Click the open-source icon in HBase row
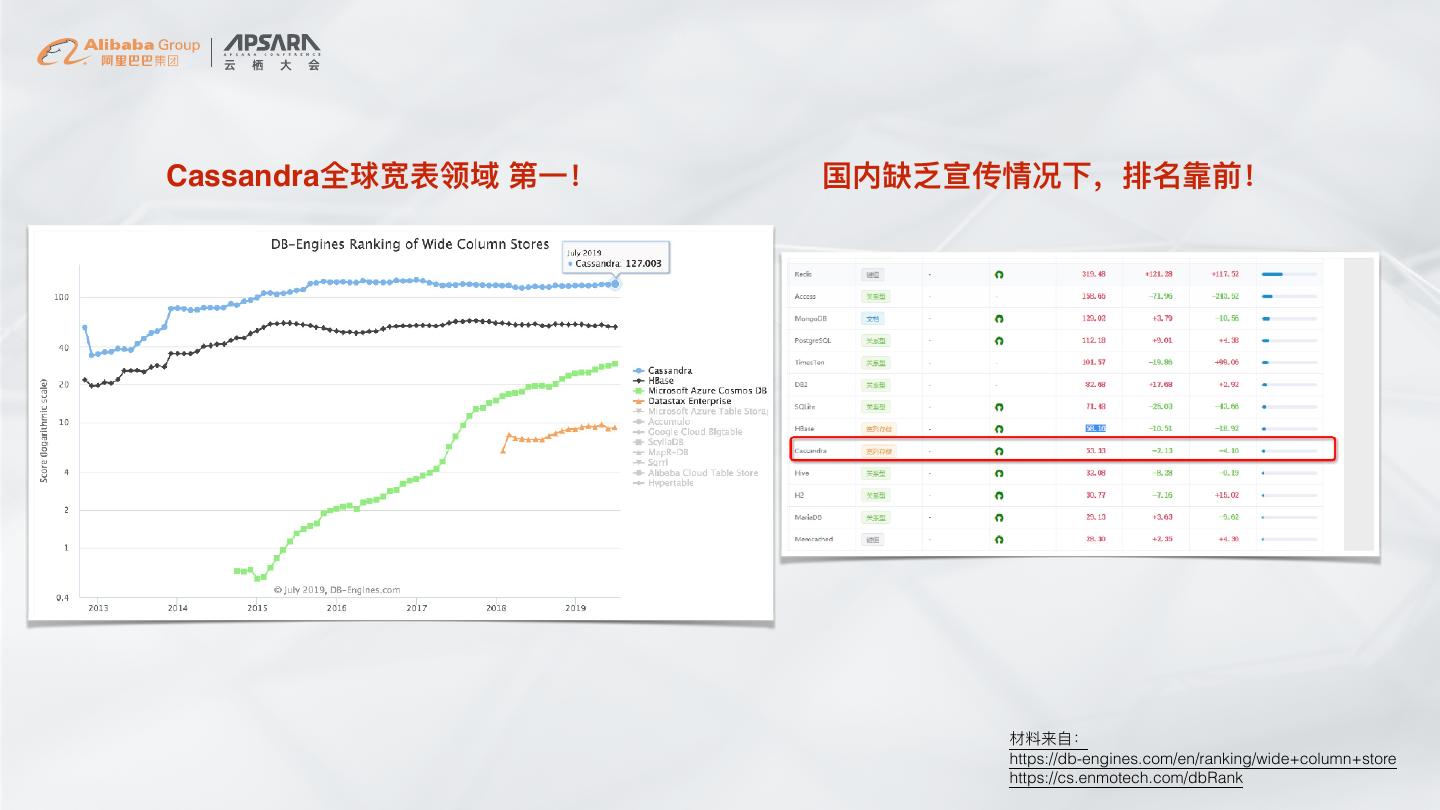 [999, 429]
